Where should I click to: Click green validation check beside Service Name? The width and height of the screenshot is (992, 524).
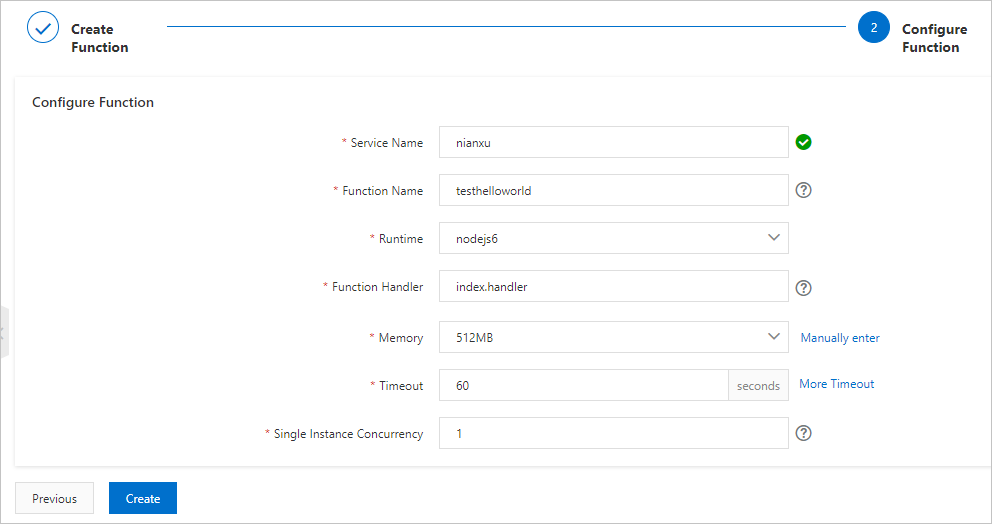803,142
